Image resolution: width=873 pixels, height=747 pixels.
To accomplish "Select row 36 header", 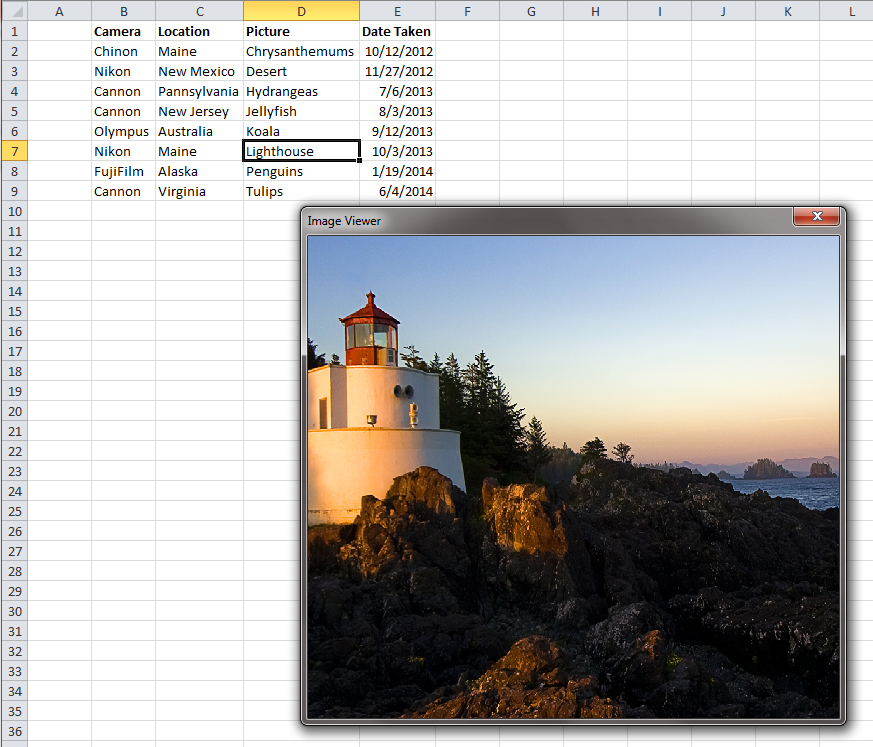I will click(x=14, y=731).
